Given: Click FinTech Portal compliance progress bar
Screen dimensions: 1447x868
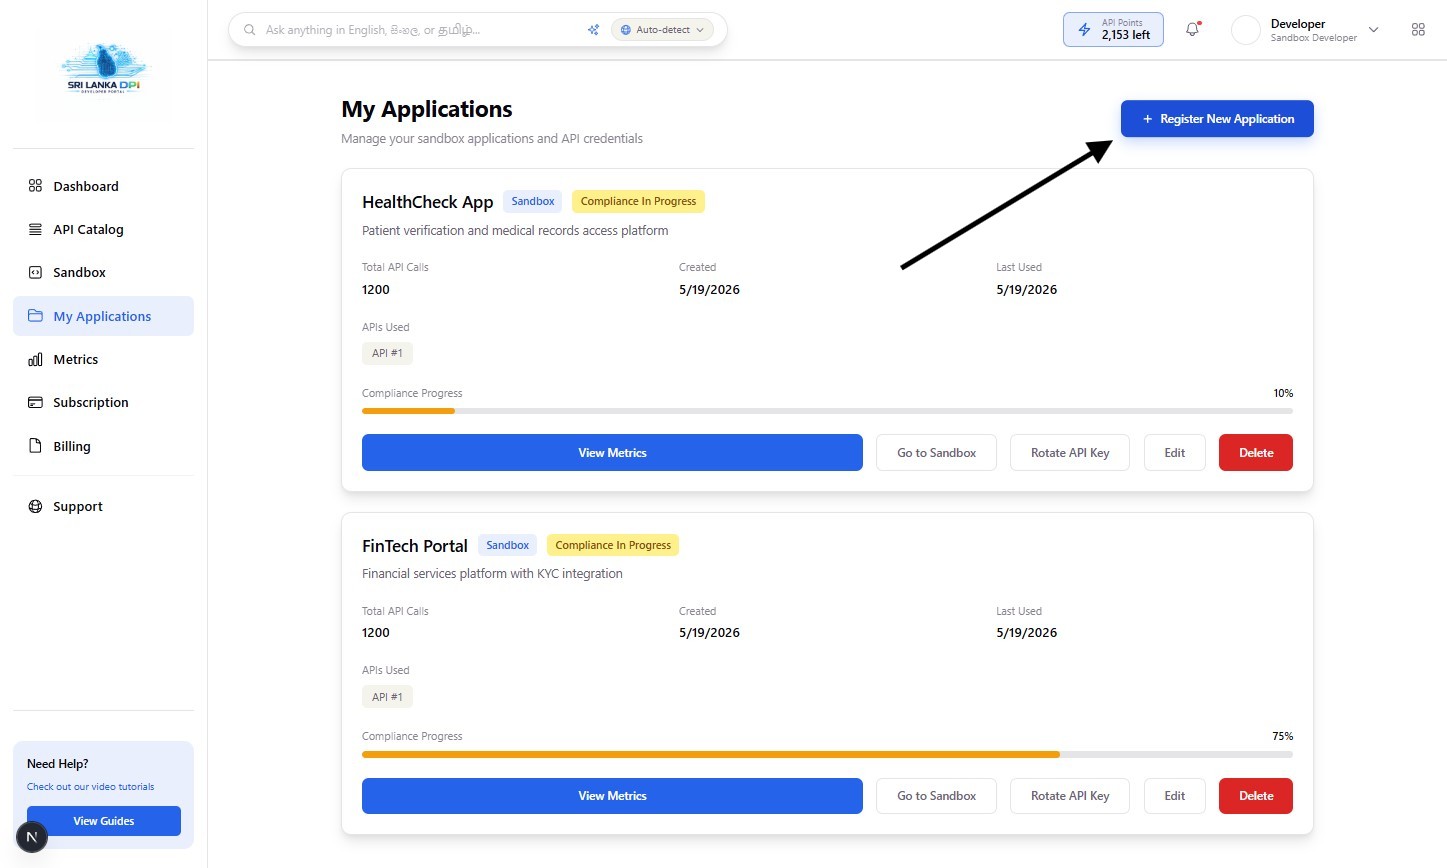Looking at the screenshot, I should point(827,754).
